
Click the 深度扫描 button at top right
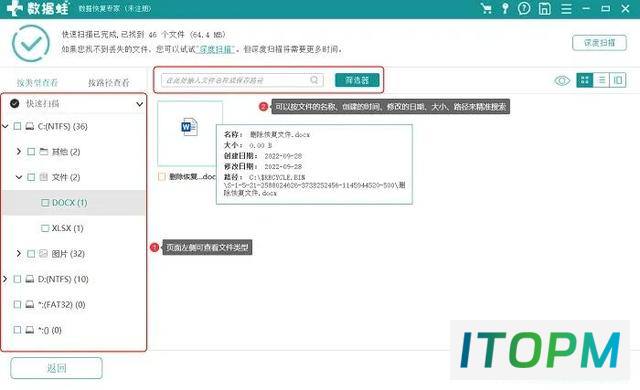(x=599, y=43)
